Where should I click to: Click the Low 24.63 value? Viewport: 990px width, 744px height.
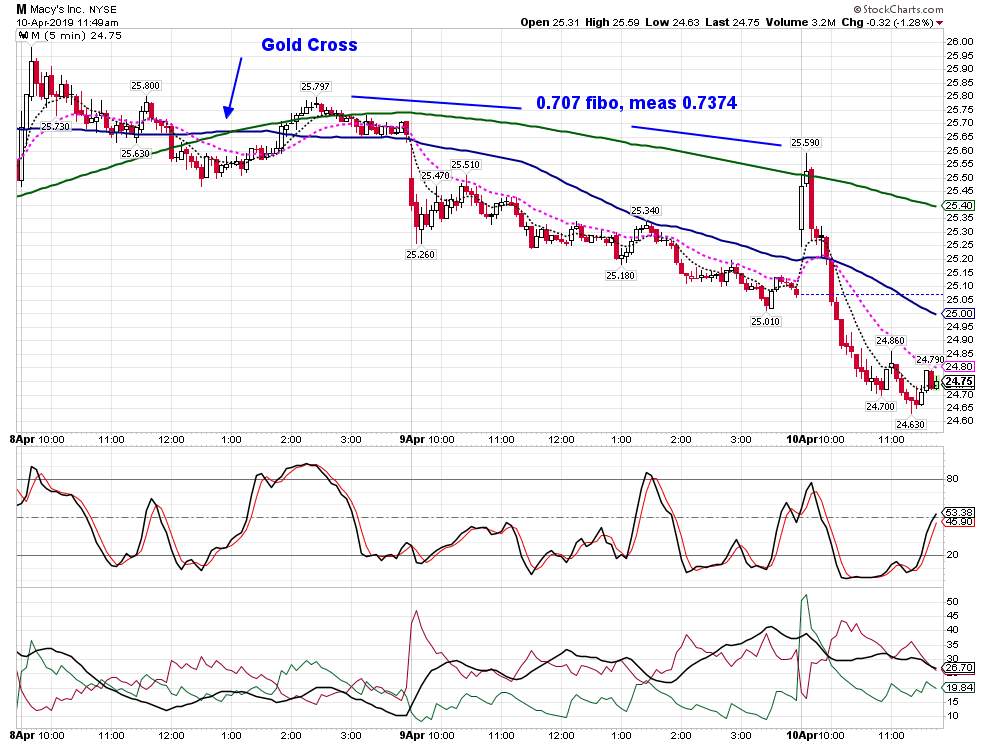click(x=672, y=22)
